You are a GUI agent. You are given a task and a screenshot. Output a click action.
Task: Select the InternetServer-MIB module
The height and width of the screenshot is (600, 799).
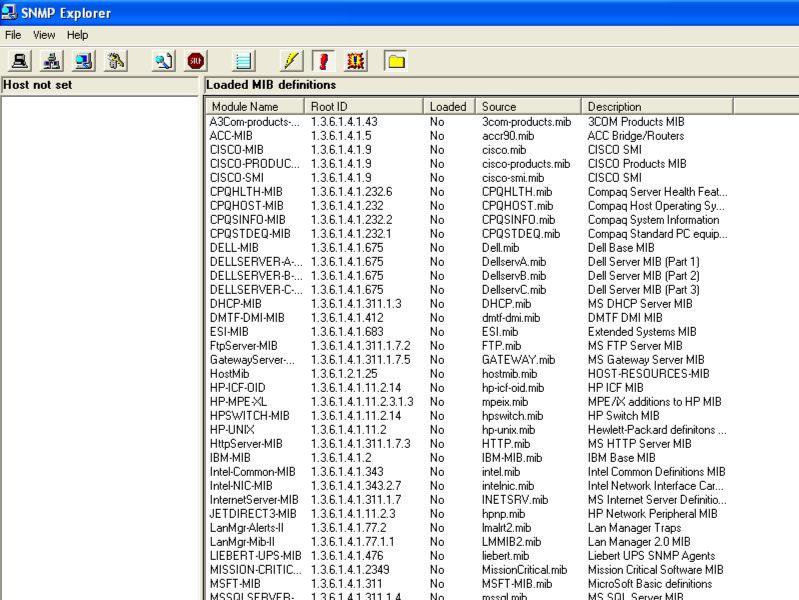coord(254,500)
